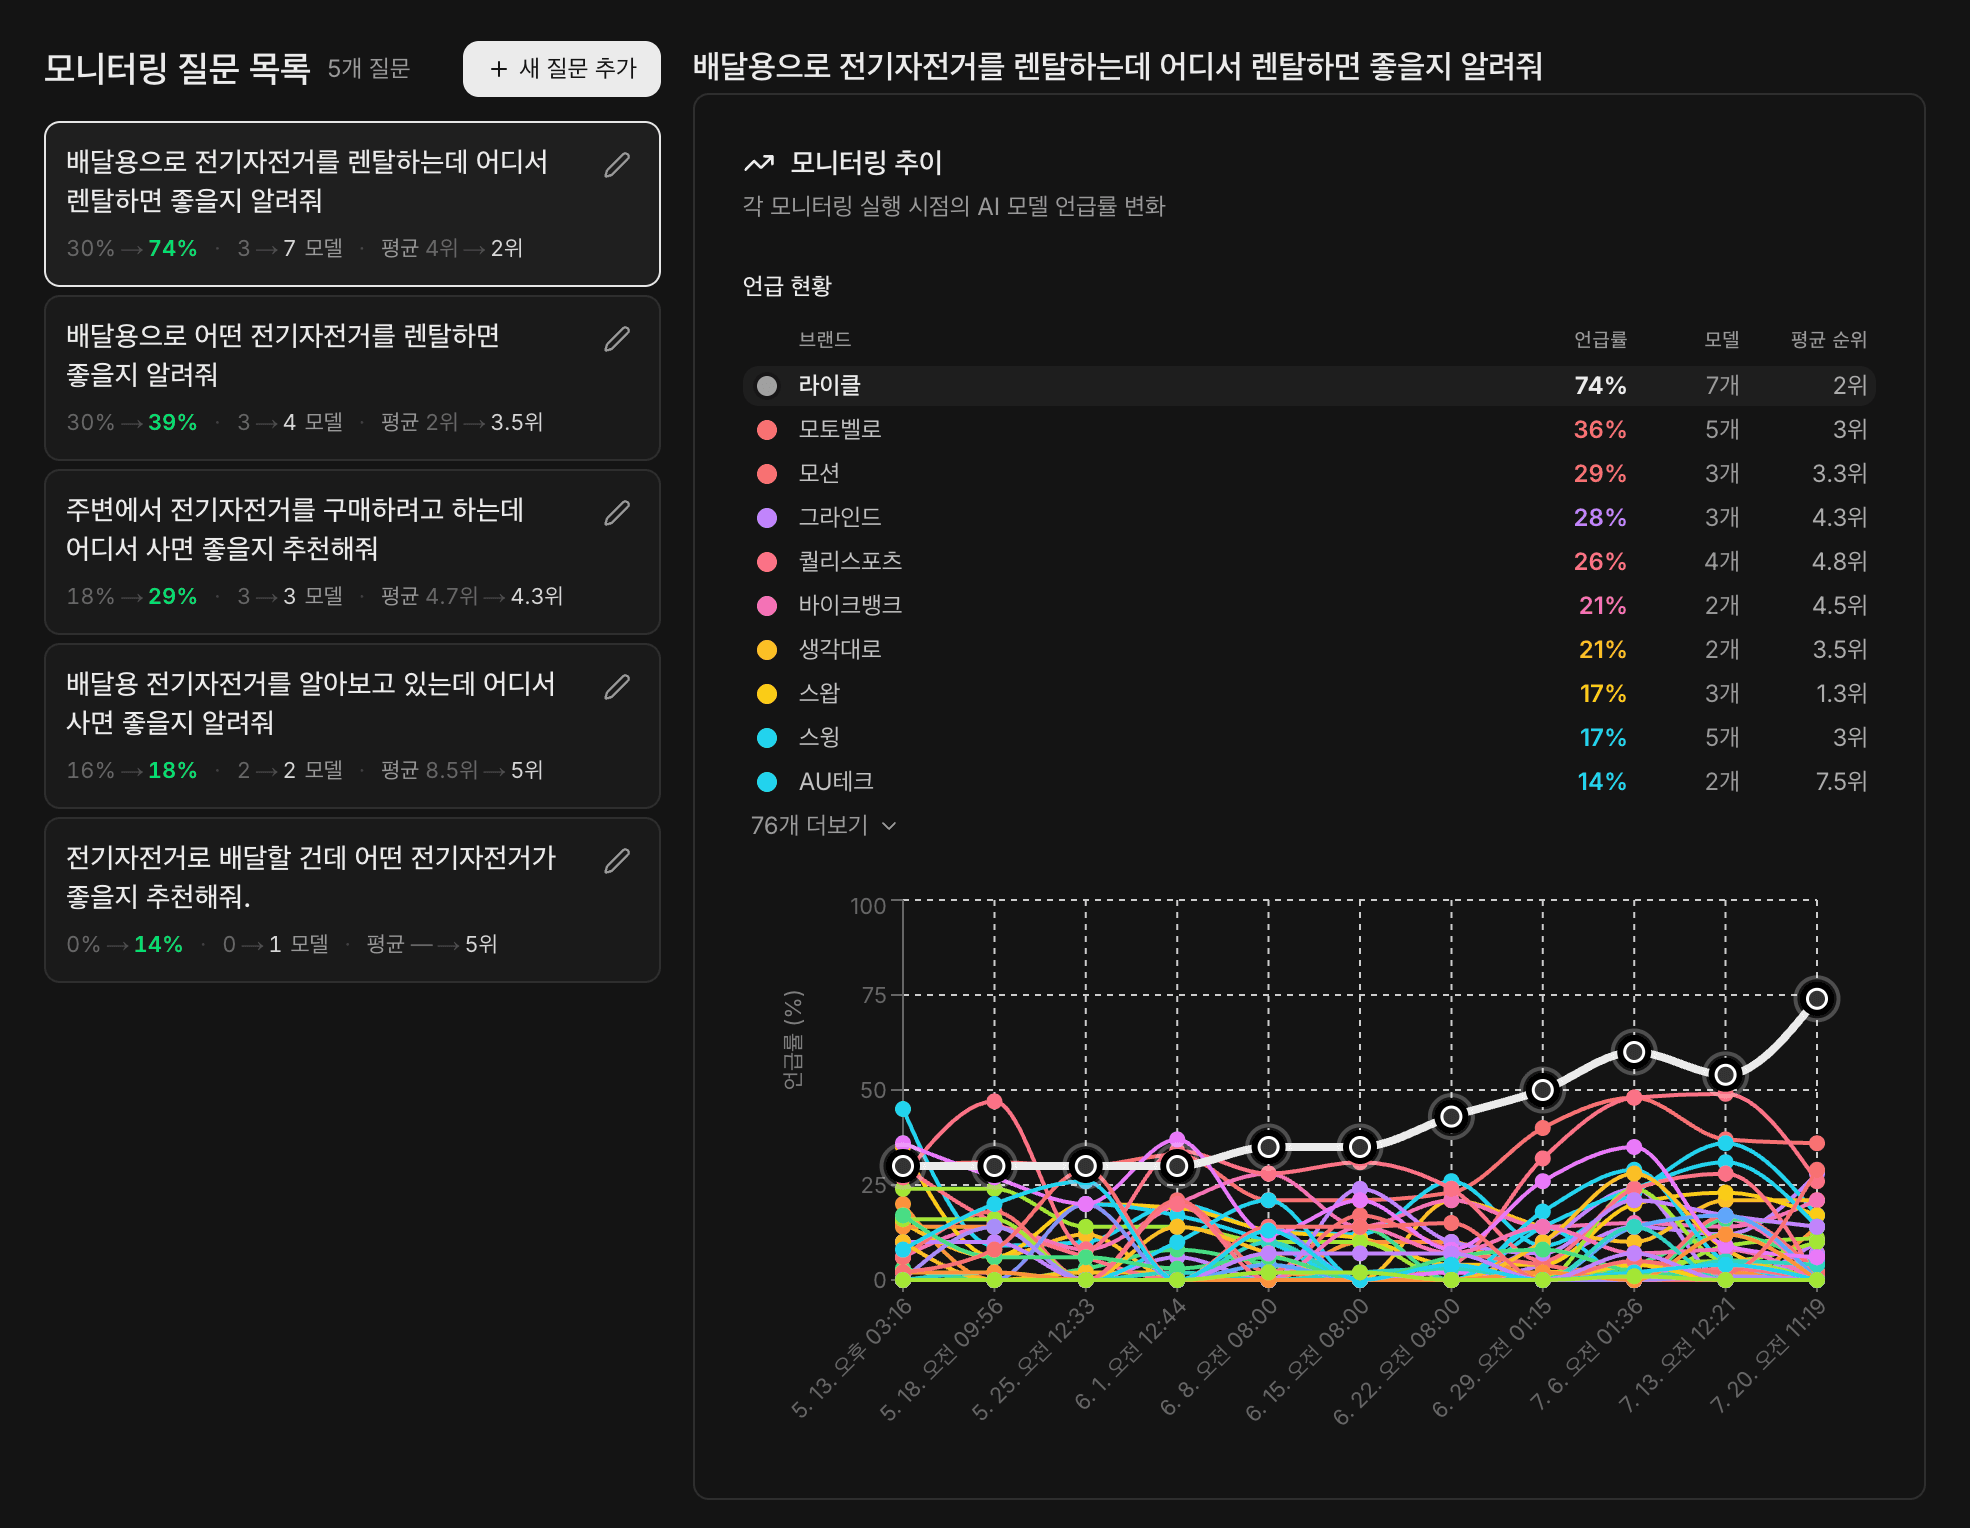This screenshot has height=1528, width=1970.
Task: Select the 라이클 brand row
Action: (1308, 386)
